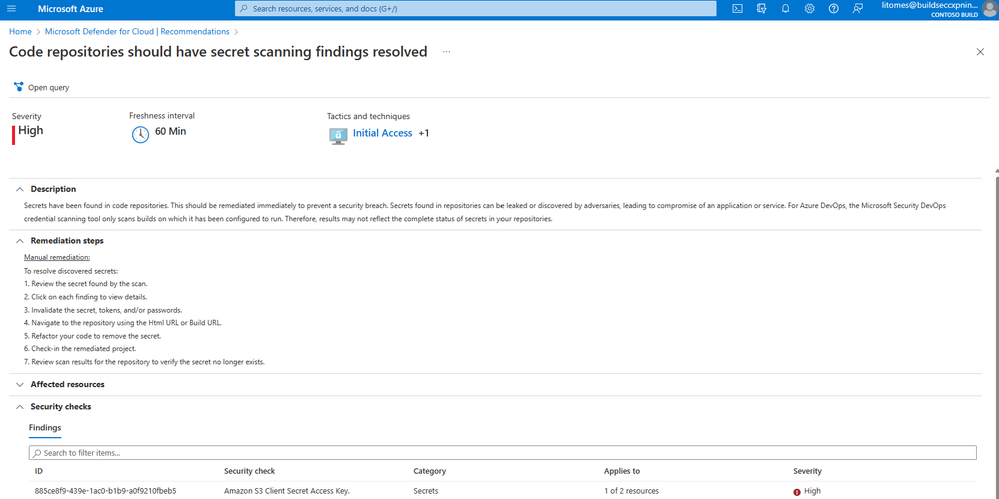
Task: Click the Manual remediation heading
Action: pos(57,257)
